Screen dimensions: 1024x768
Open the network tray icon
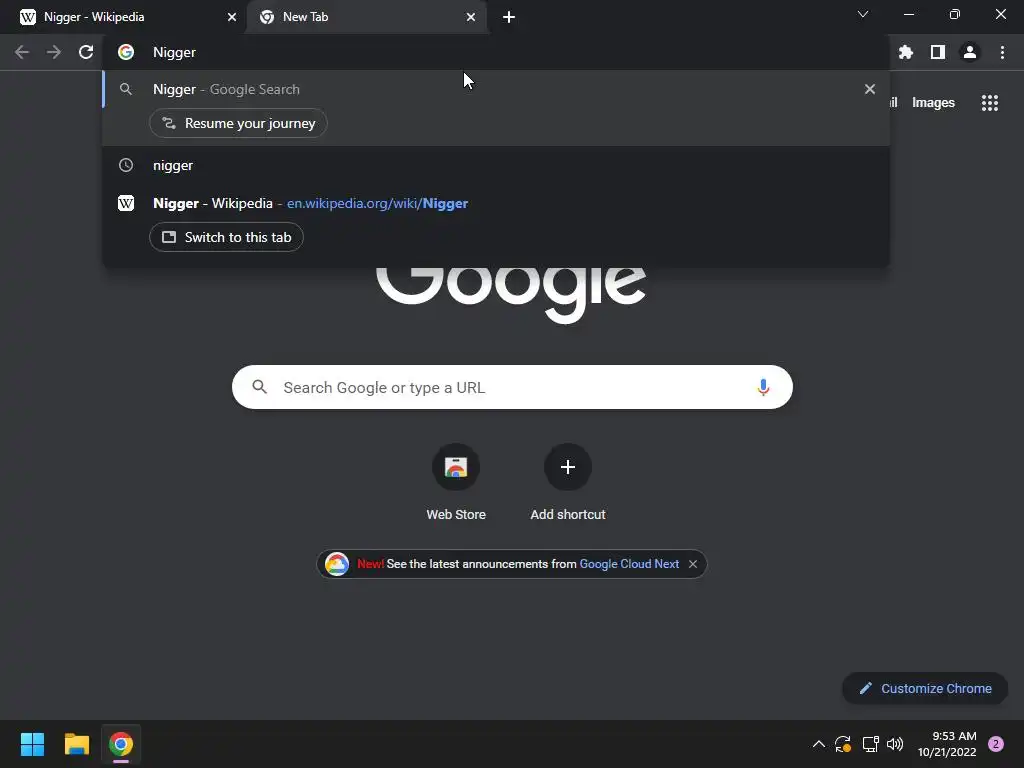[870, 744]
